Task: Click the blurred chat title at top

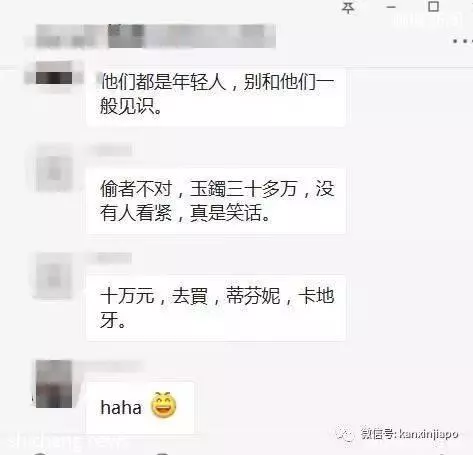Action: 155,36
